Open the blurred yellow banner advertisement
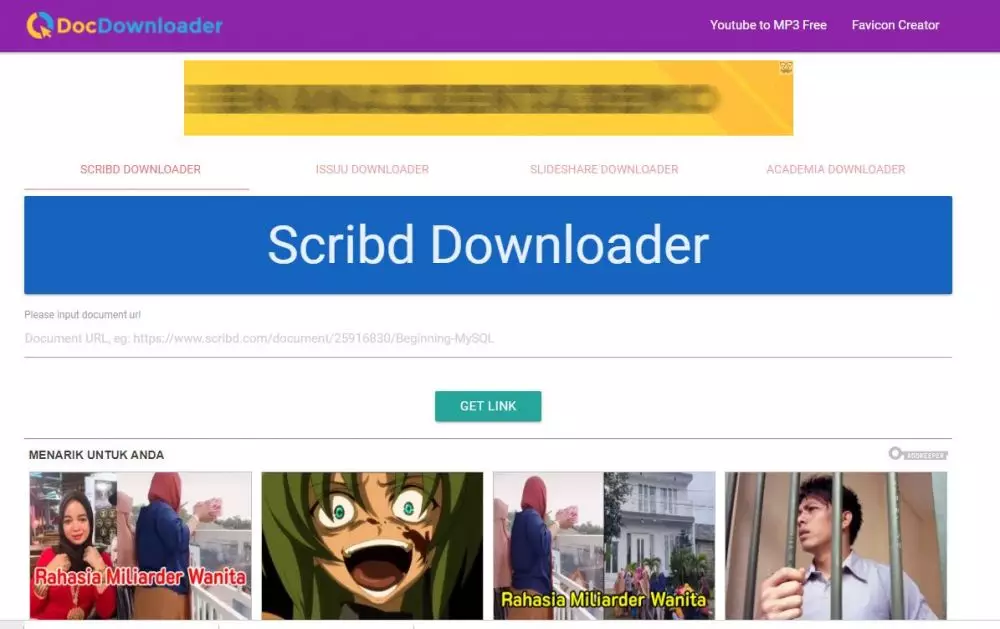1000x629 pixels. click(488, 97)
